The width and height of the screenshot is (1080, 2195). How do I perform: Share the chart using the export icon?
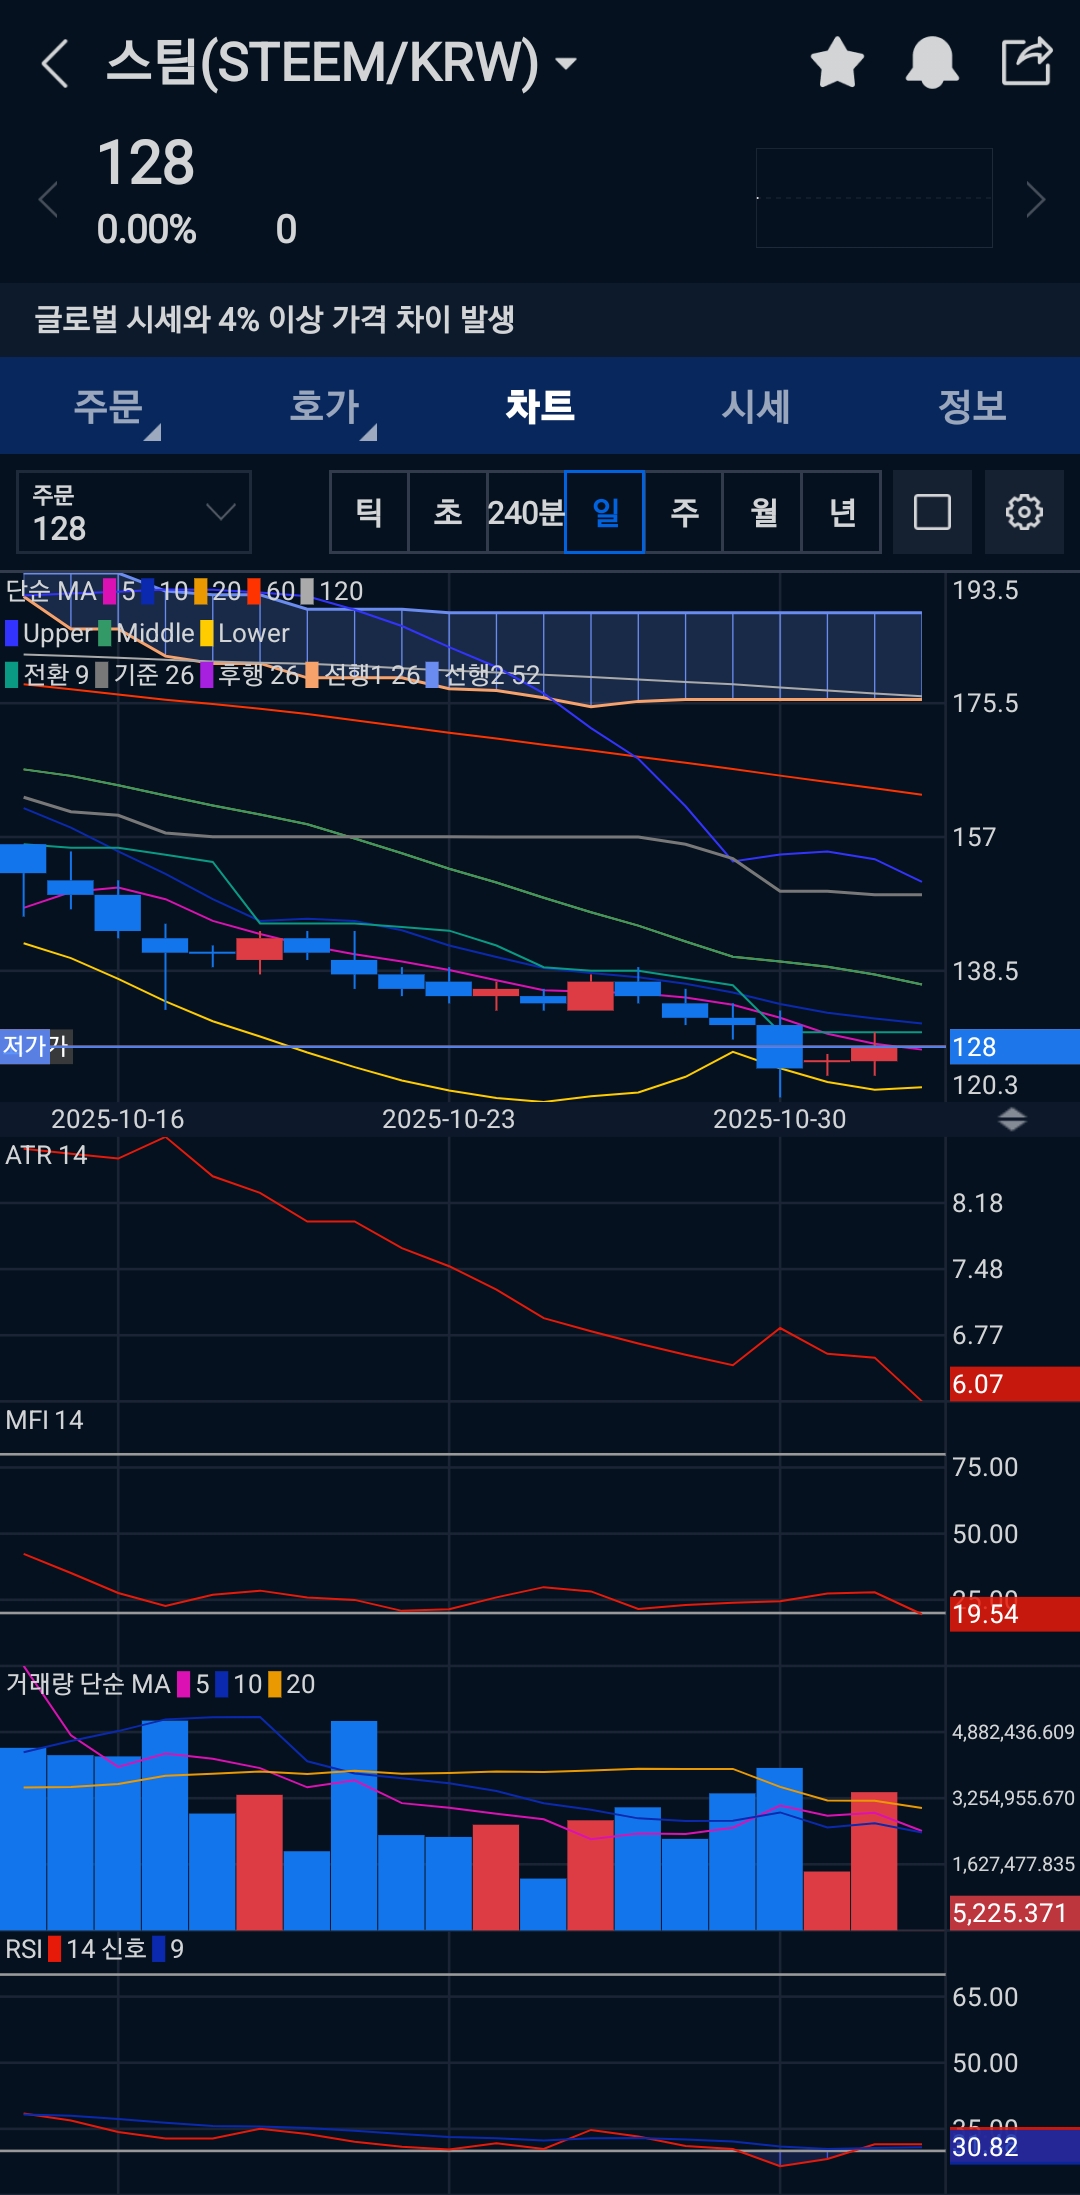coord(1027,61)
